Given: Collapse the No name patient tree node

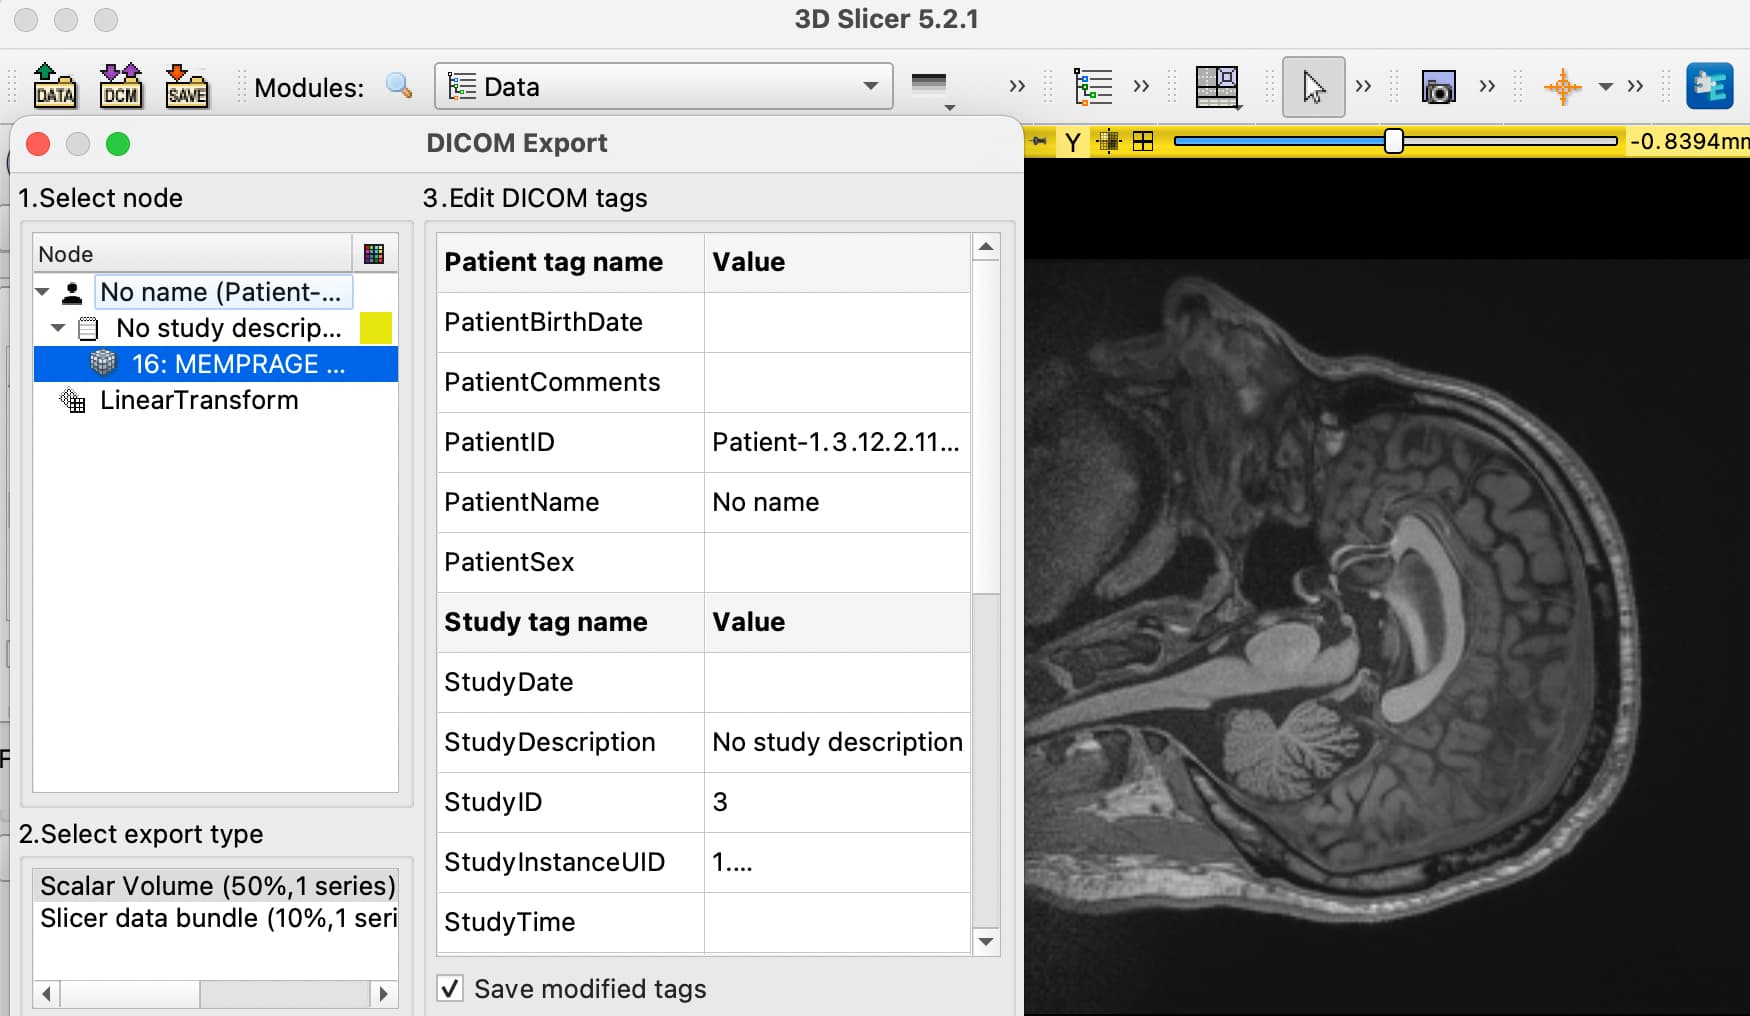Looking at the screenshot, I should coord(42,292).
